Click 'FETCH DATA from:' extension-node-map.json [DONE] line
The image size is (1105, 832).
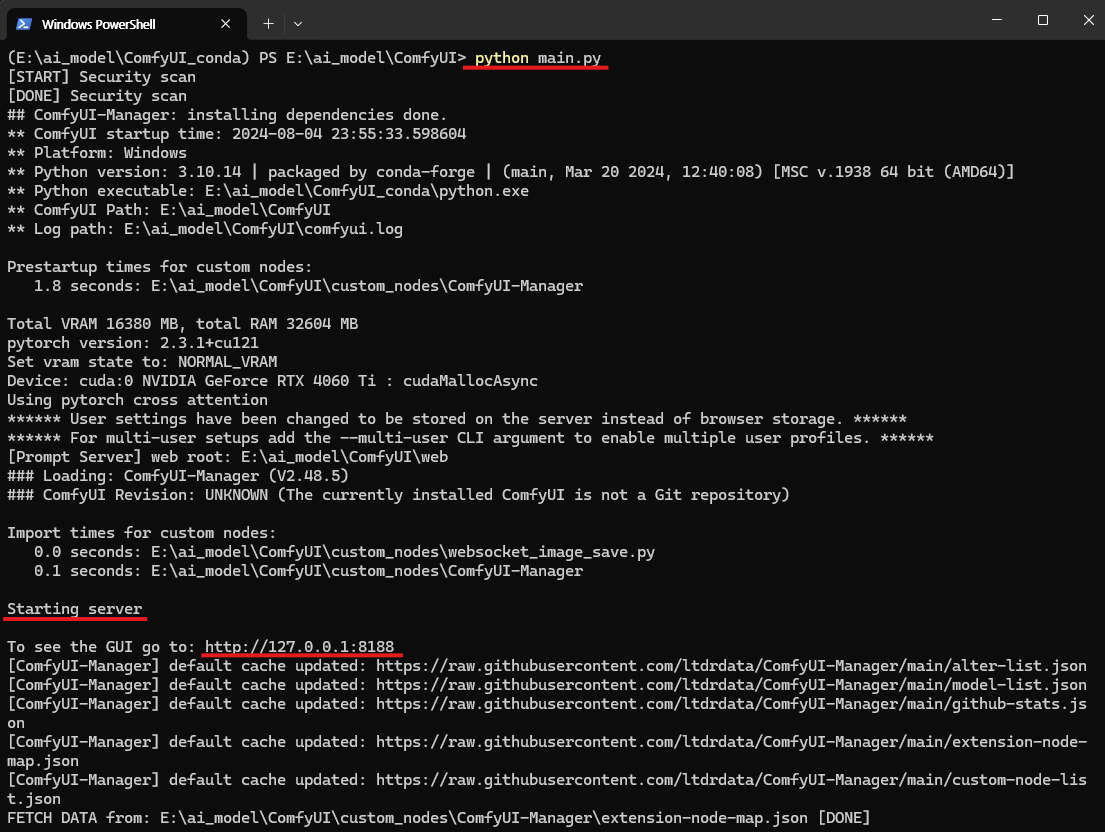[438, 818]
